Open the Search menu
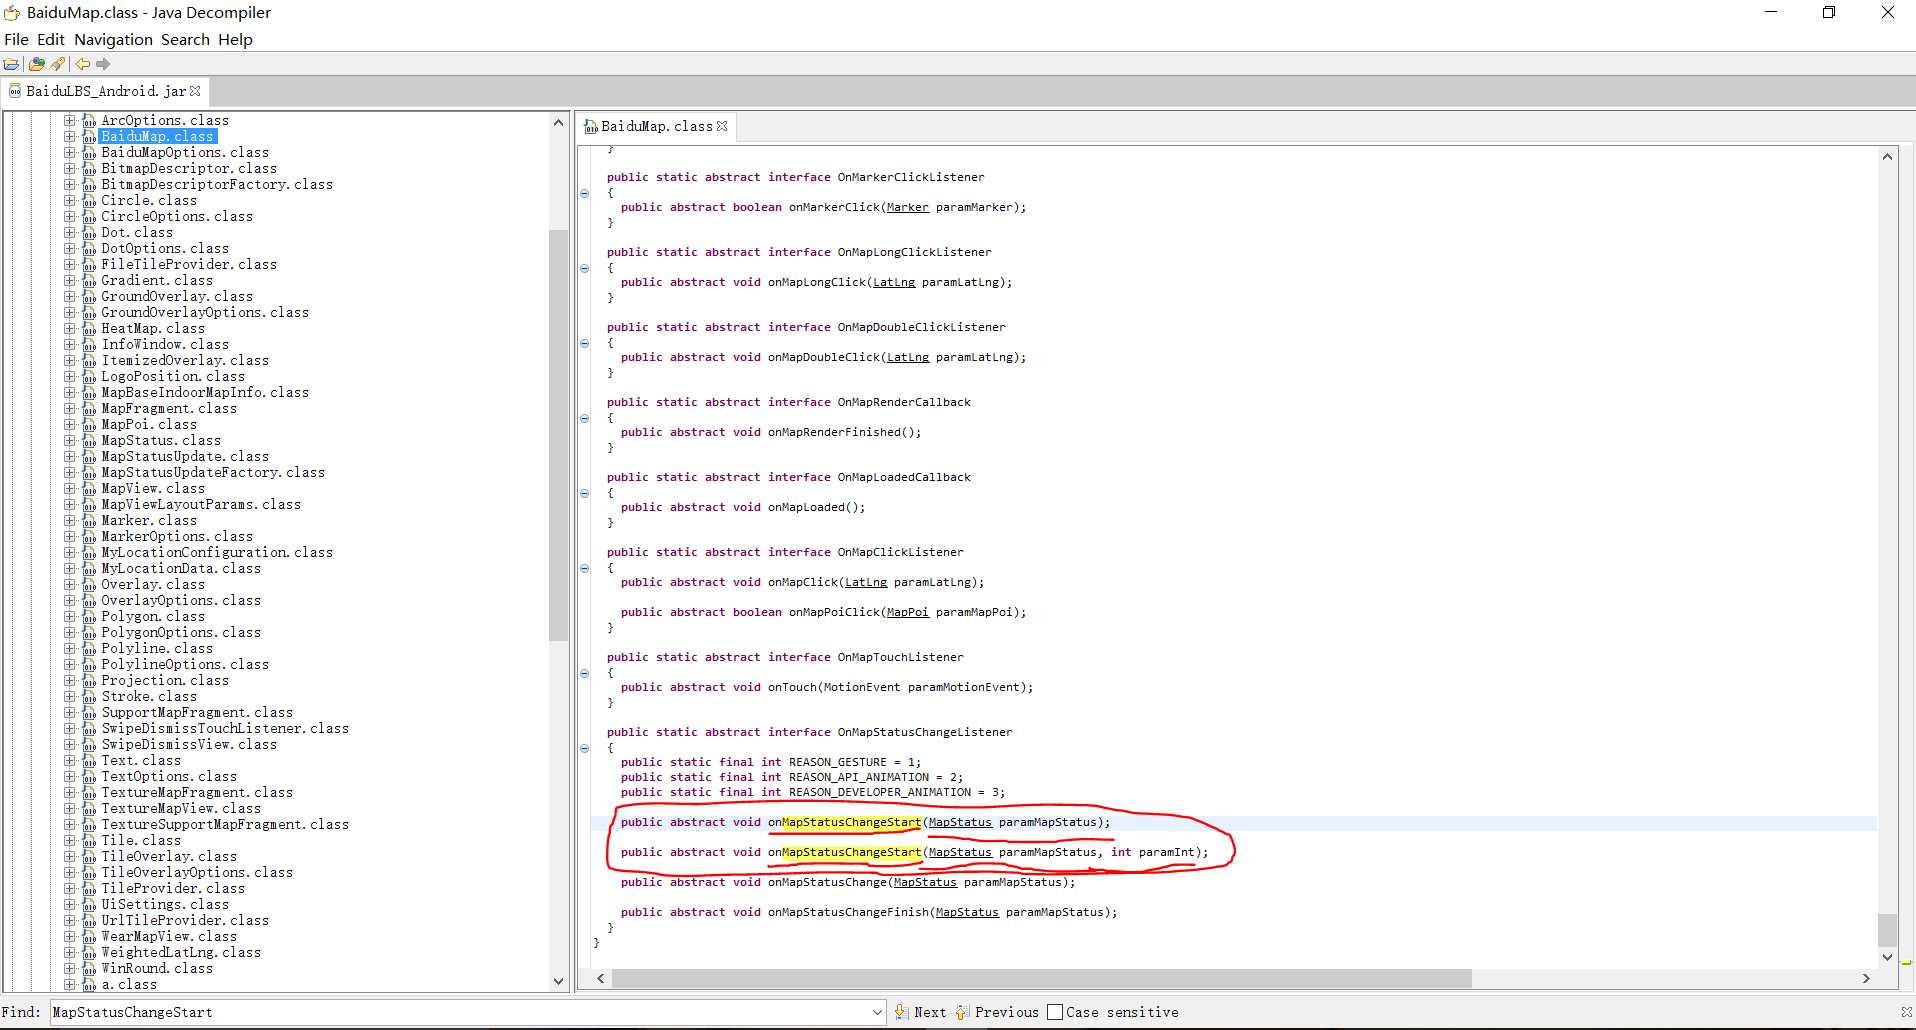Image resolution: width=1916 pixels, height=1030 pixels. click(x=185, y=40)
